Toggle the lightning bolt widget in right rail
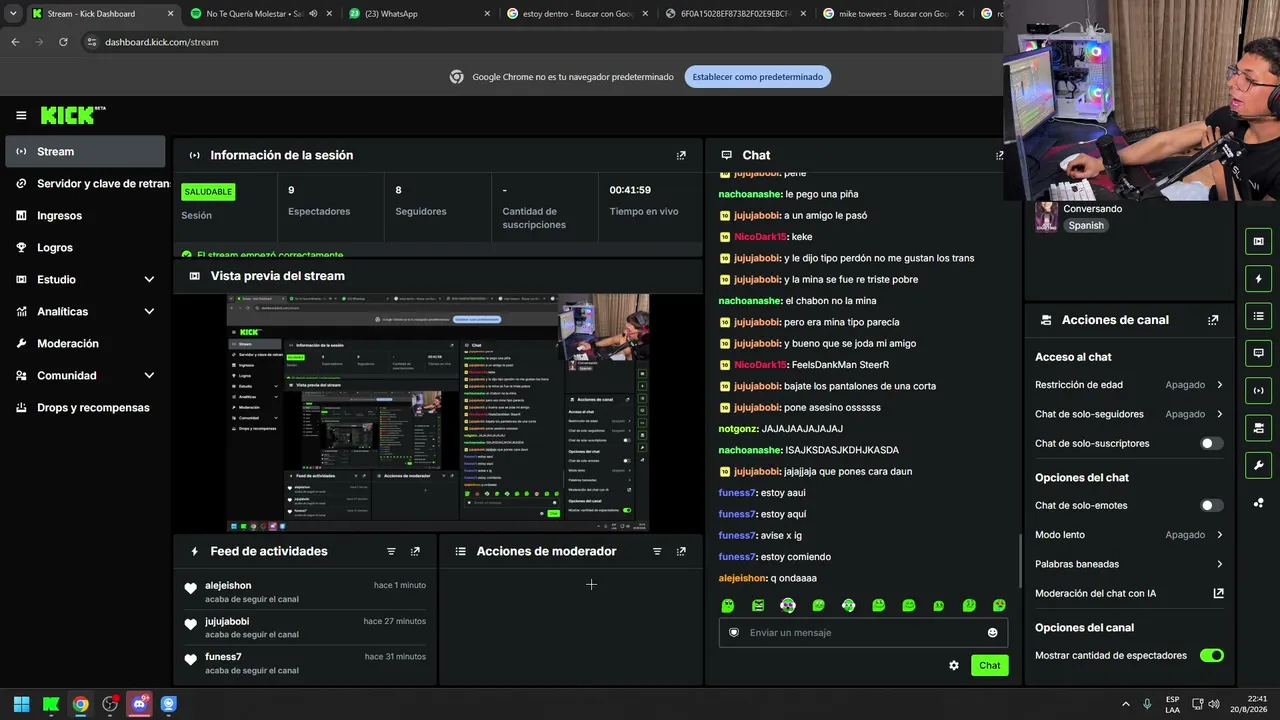Screen dimensions: 1280x720 (1258, 279)
